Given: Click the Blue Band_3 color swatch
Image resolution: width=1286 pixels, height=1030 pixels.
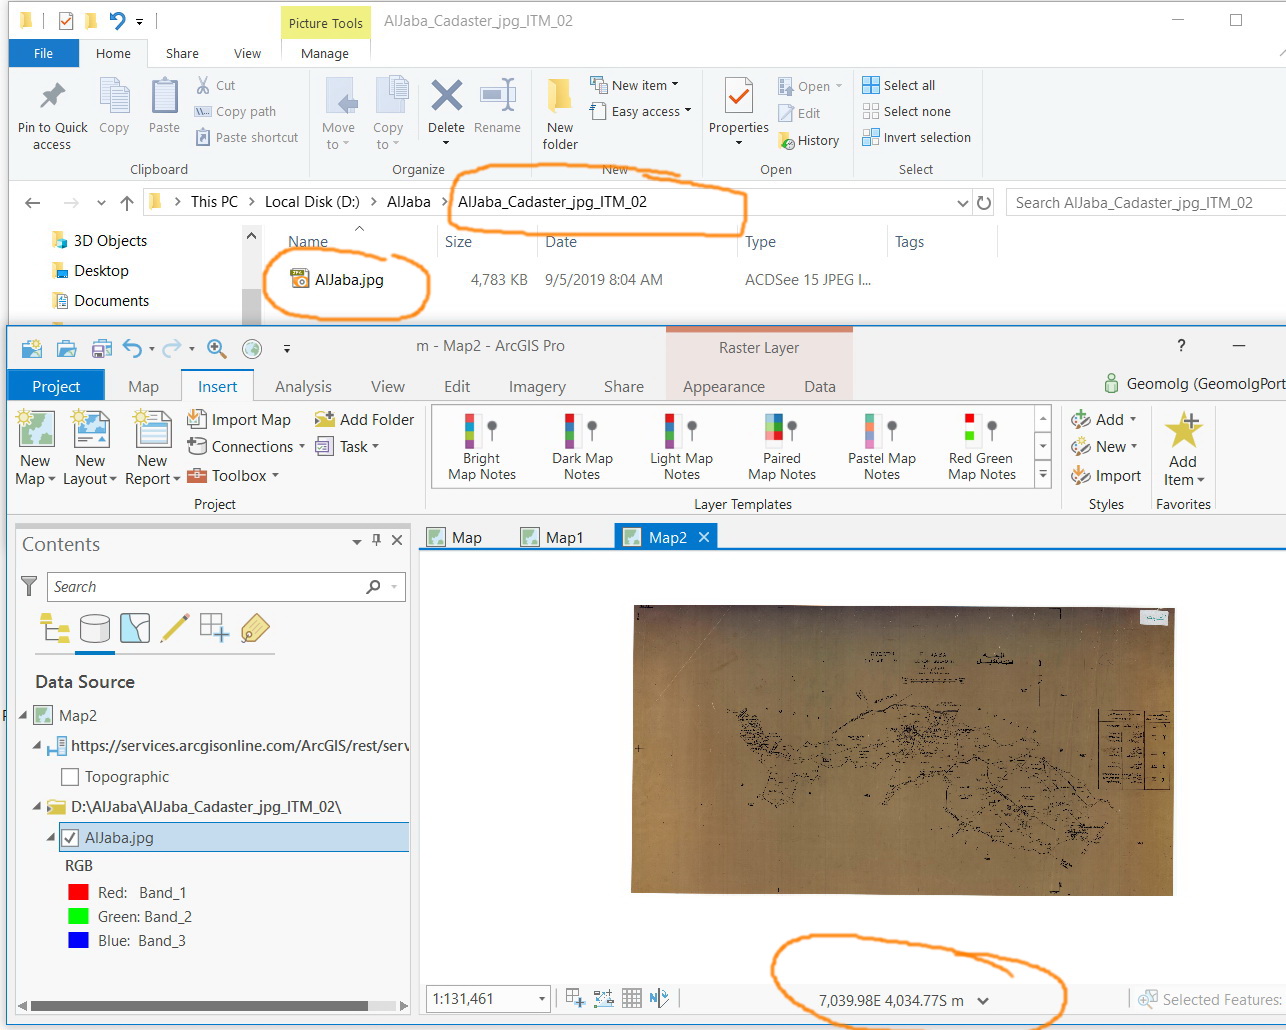Looking at the screenshot, I should tap(78, 941).
